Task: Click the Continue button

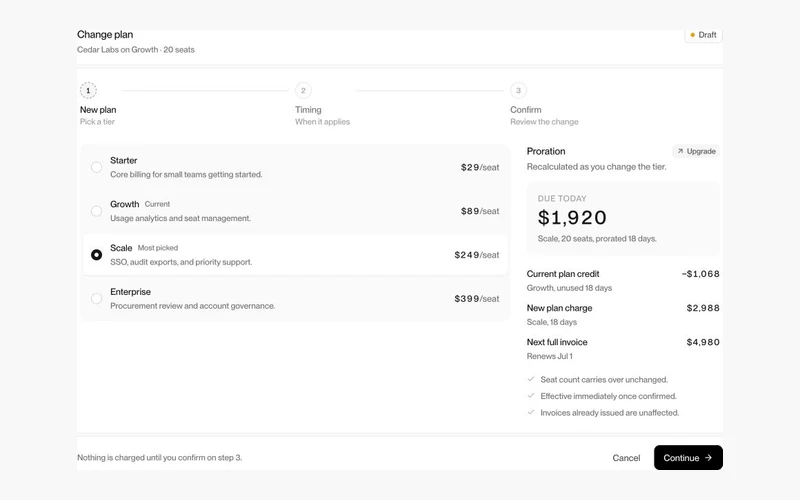Action: 688,458
